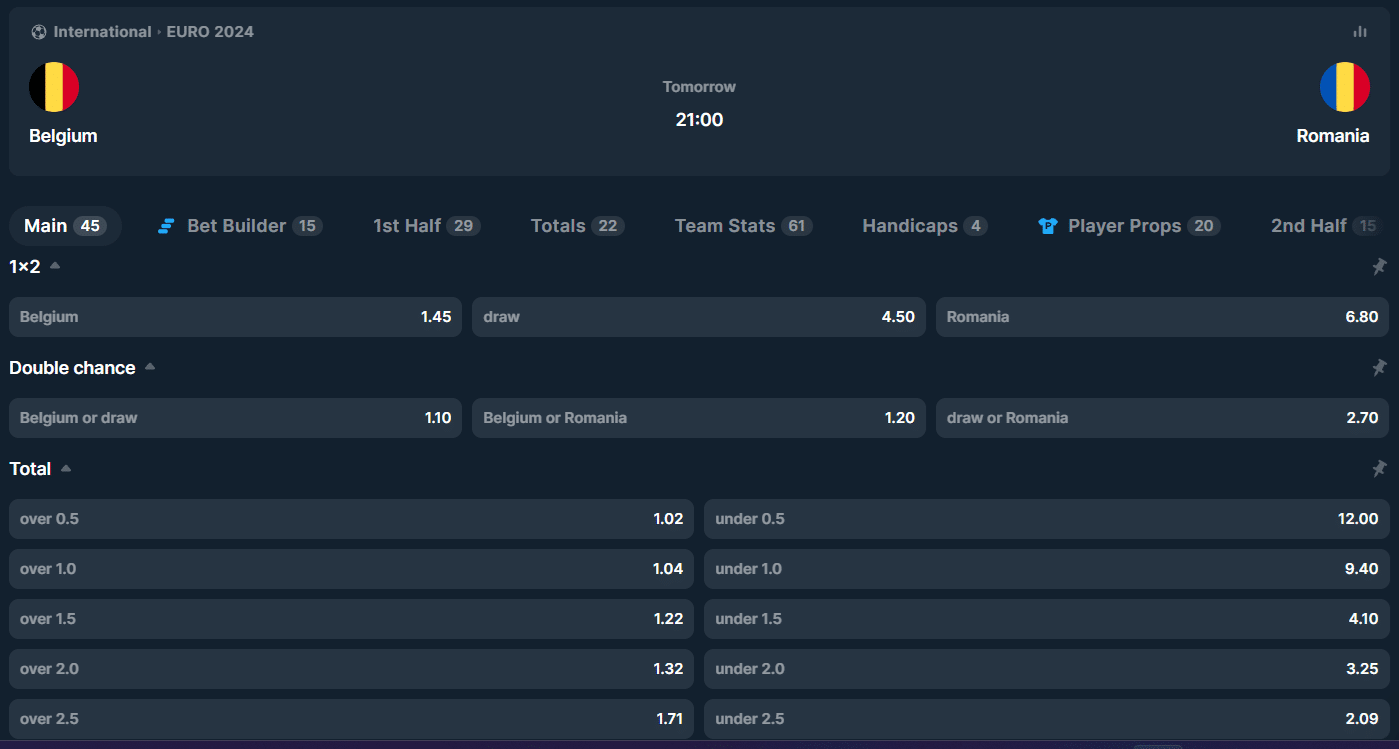Open match statistics bar chart icon
Image resolution: width=1399 pixels, height=749 pixels.
[1360, 32]
